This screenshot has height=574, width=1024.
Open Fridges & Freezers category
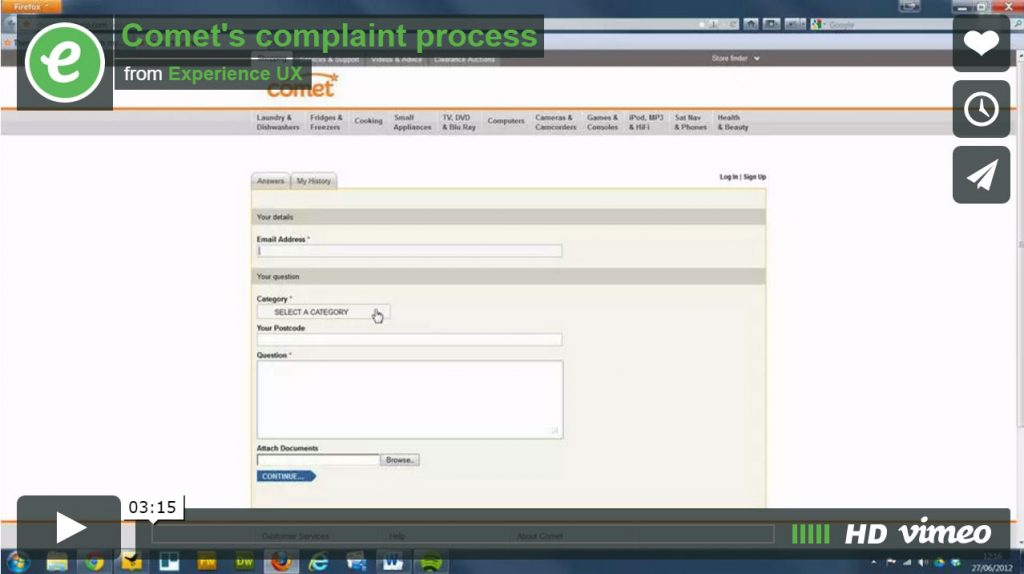[326, 122]
